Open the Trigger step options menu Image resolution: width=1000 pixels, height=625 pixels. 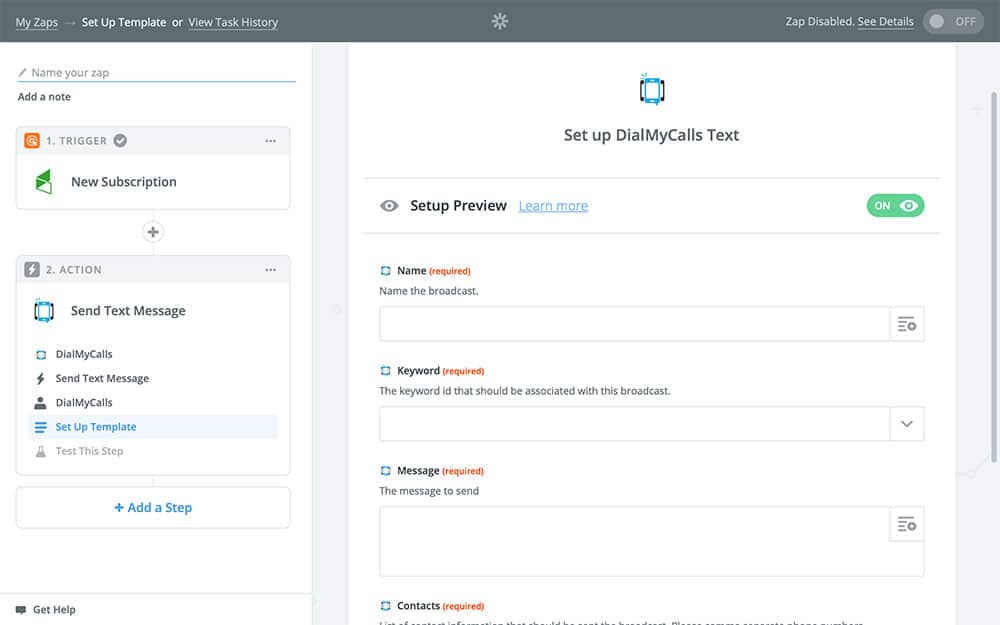(270, 141)
